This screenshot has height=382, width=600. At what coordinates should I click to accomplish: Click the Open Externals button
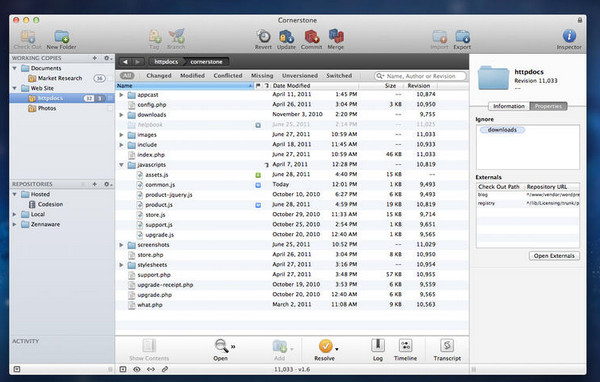click(554, 256)
